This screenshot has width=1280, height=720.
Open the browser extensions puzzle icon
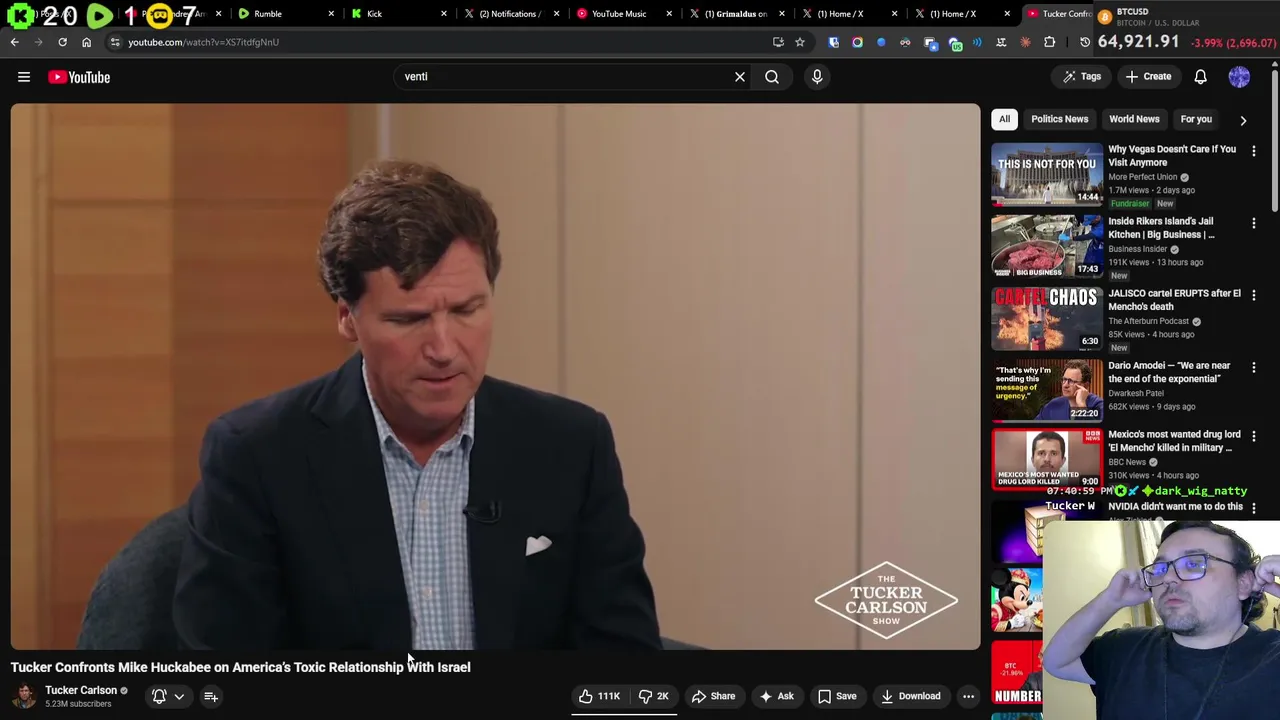point(1049,42)
